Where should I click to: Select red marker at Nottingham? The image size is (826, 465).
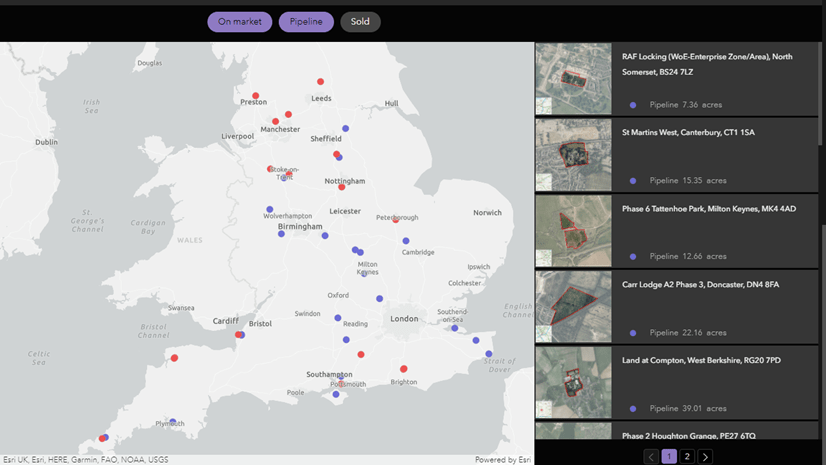point(341,187)
